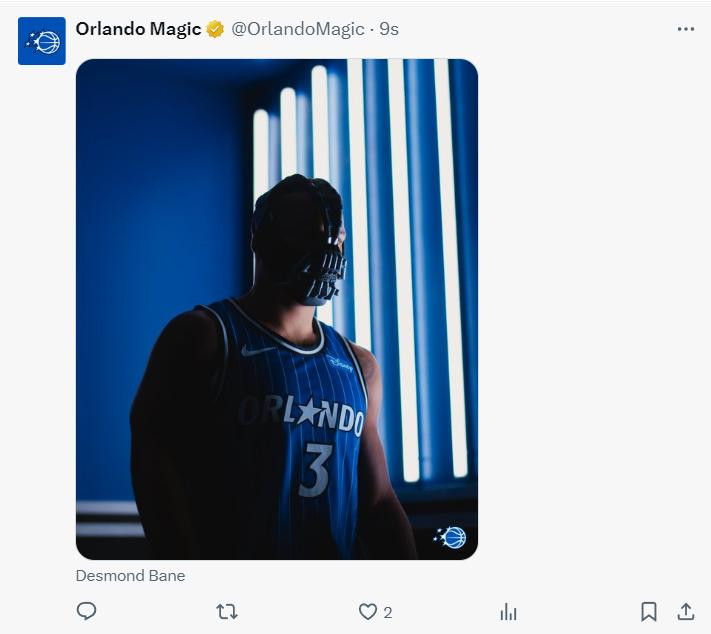Click the 9s post timestamp
Screen dimensions: 711x634
tap(389, 29)
